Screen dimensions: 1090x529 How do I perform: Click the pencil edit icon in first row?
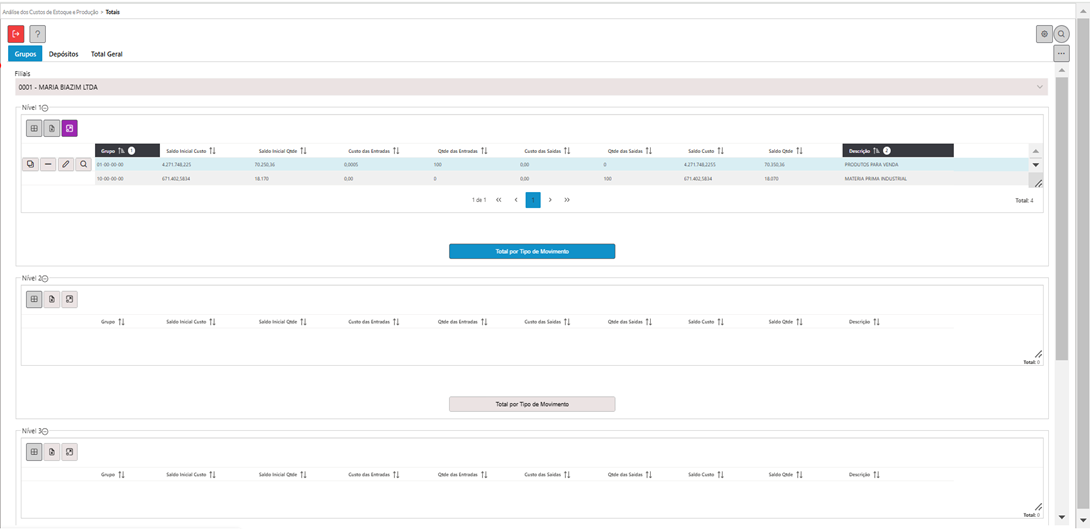[66, 164]
